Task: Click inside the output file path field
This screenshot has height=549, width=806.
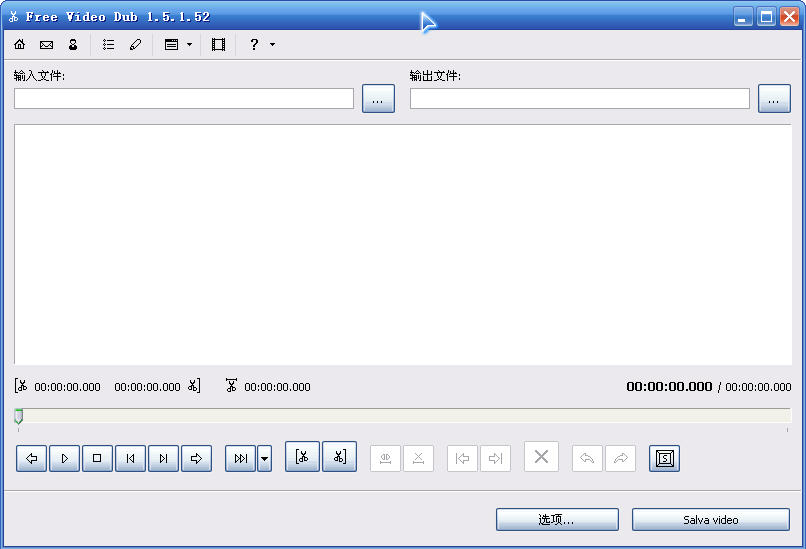Action: (x=579, y=98)
